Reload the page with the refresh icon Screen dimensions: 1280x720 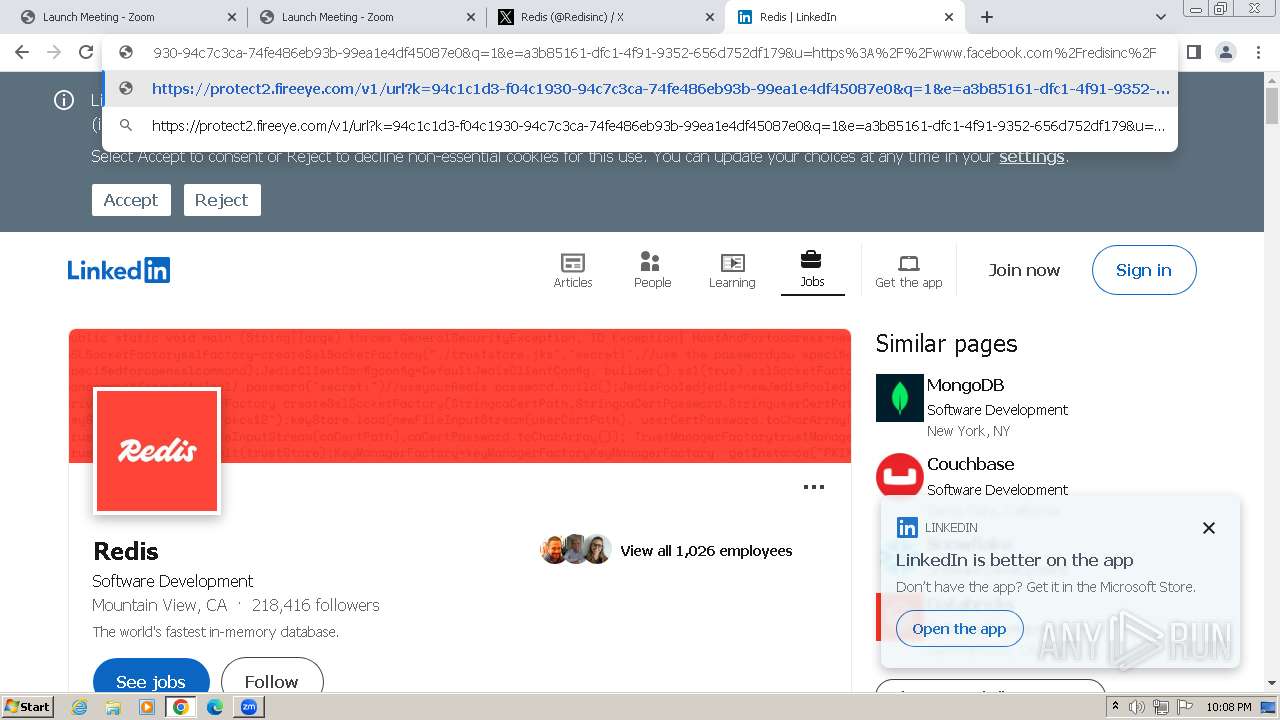[86, 52]
